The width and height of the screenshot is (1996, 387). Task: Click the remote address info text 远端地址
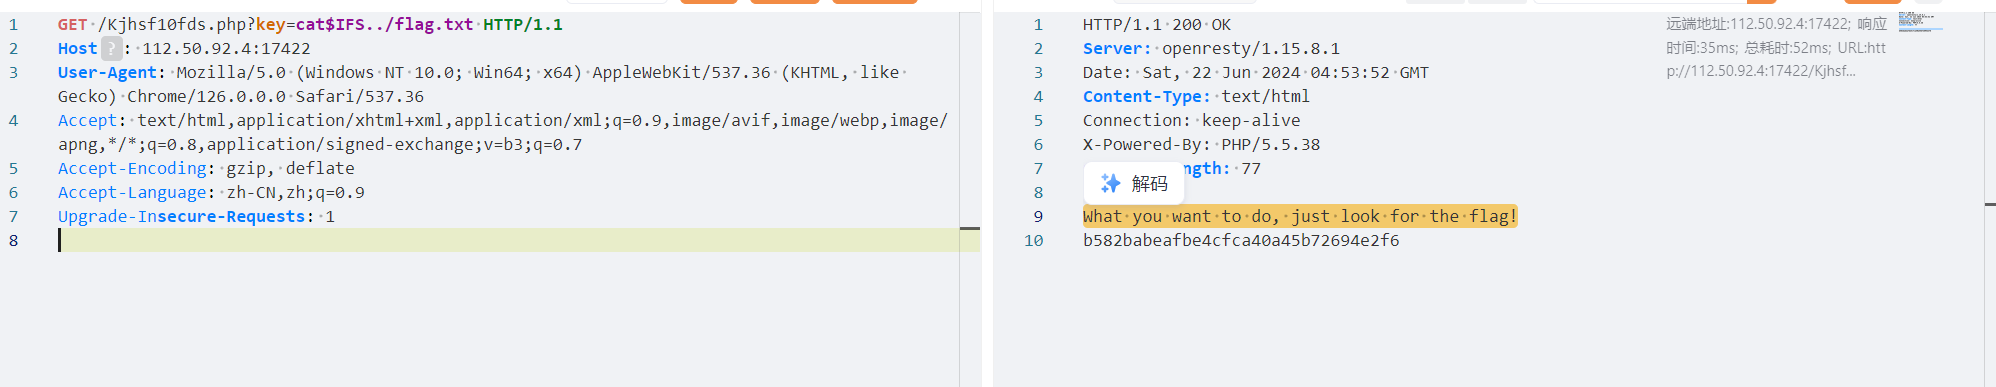coord(1776,47)
